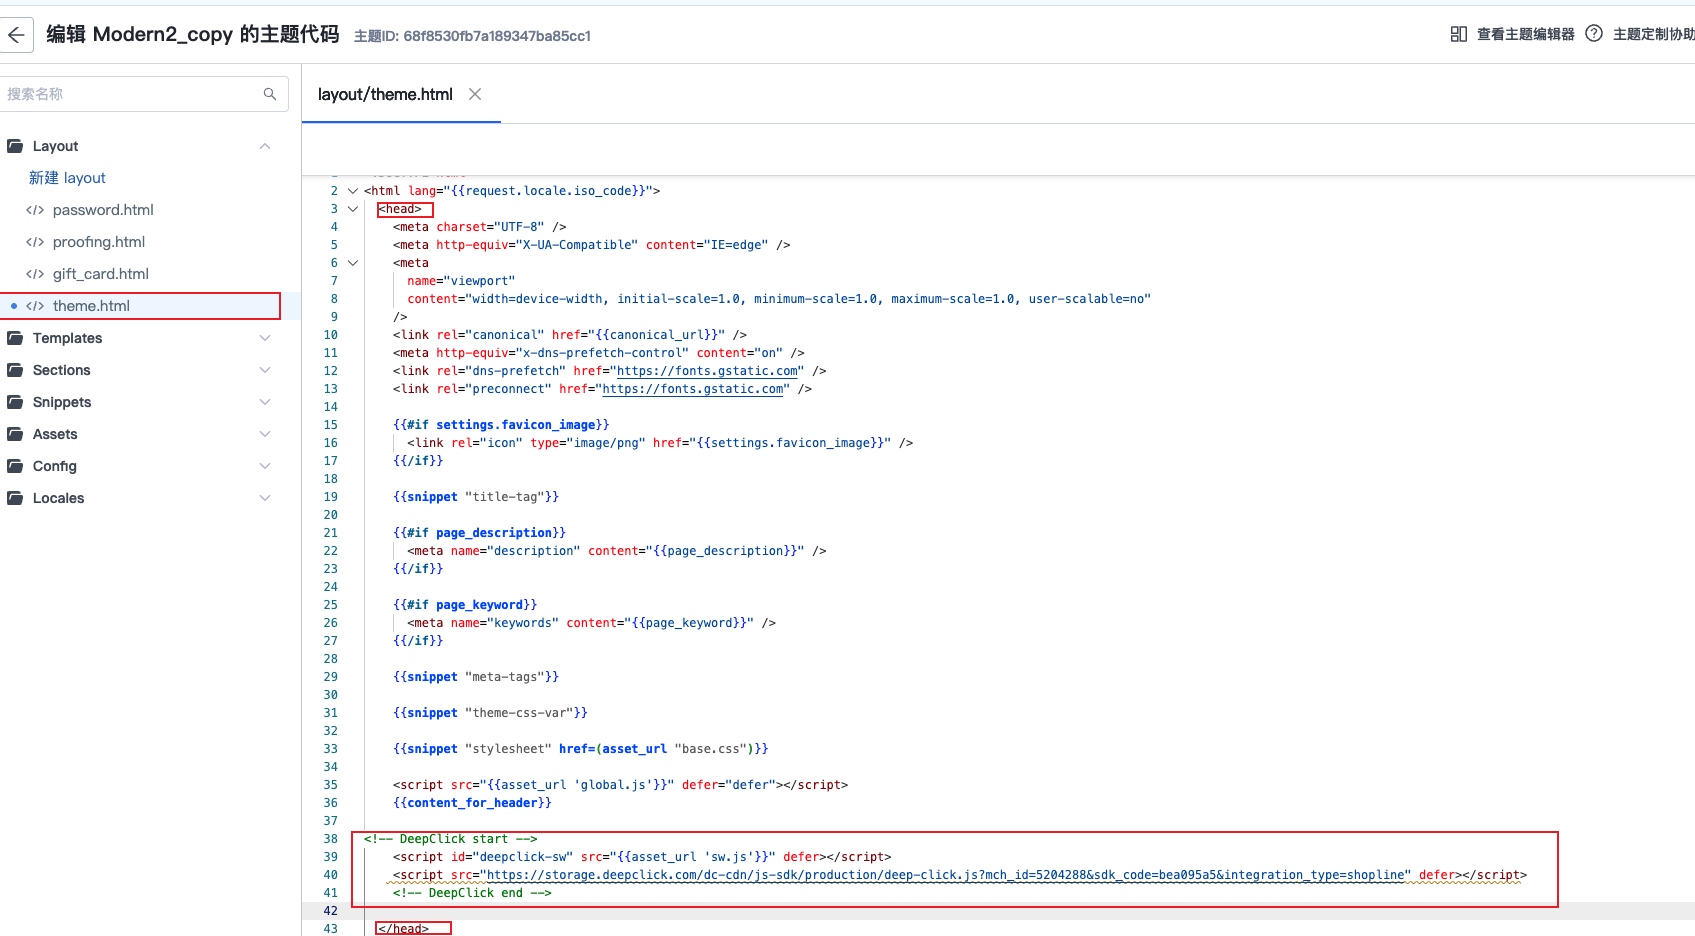The width and height of the screenshot is (1695, 936).
Task: Click the Templates folder icon
Action: [15, 338]
